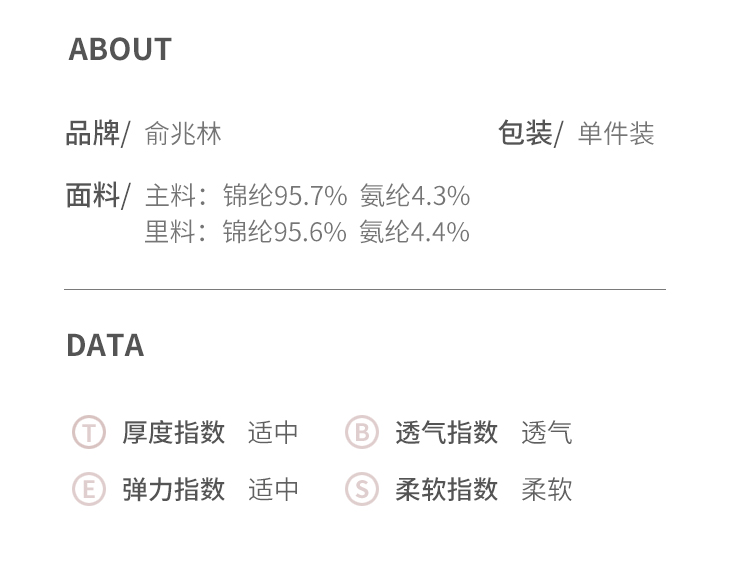Click the circled E elasticity icon
Viewport: 750px width, 577px height.
(x=89, y=489)
